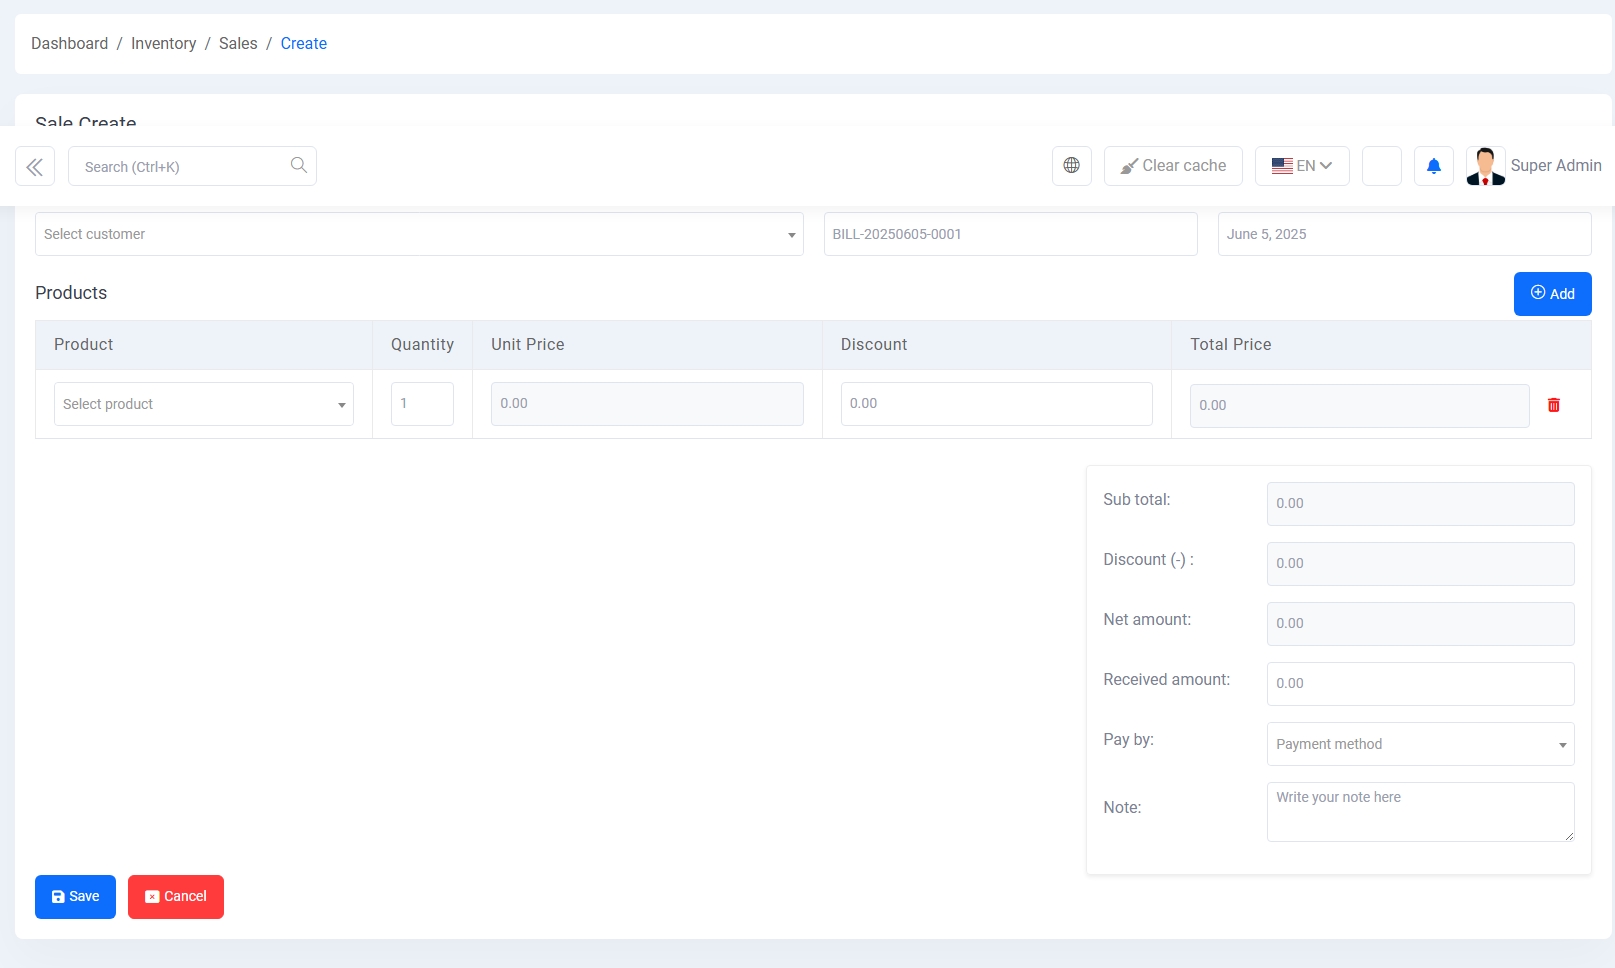Click the note text area

click(x=1419, y=811)
